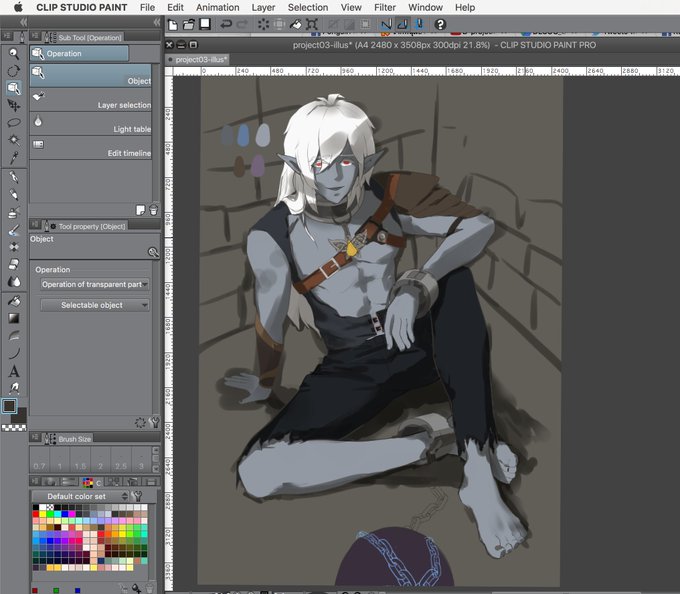Pick the red swatch in color set
This screenshot has width=680, height=594.
tap(36, 514)
